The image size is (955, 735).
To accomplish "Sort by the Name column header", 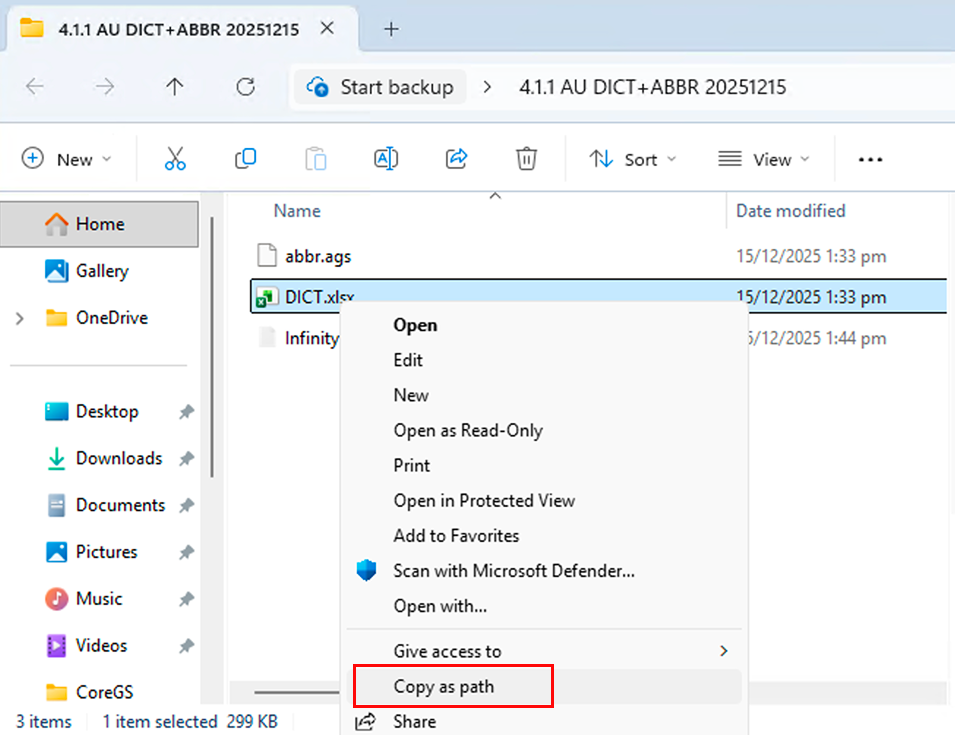I will coord(297,211).
